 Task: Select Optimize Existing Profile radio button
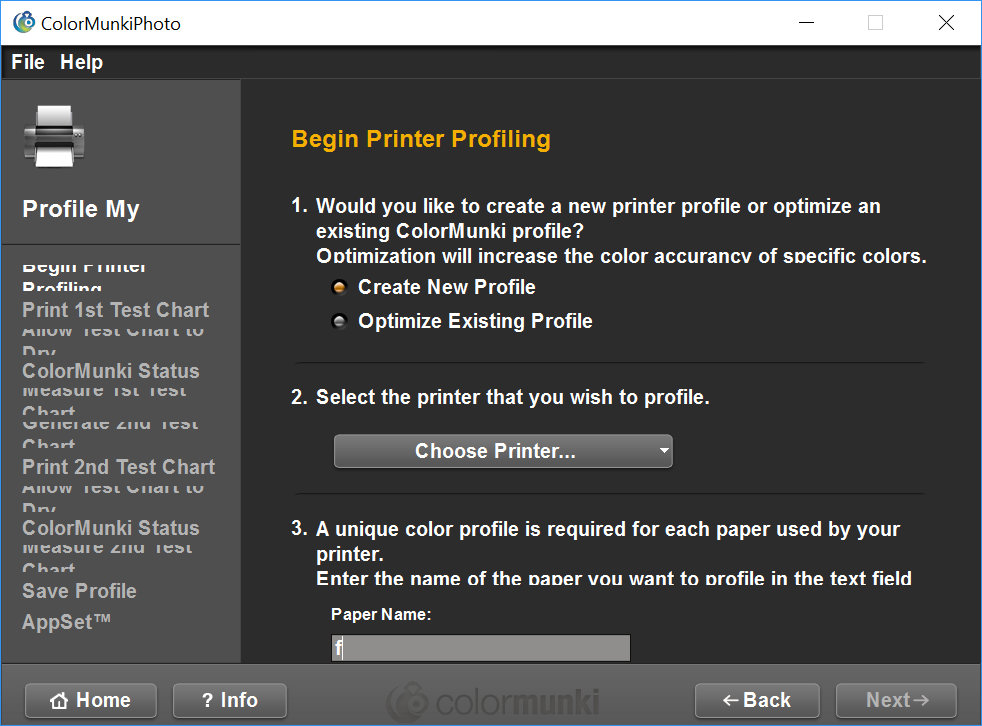point(340,322)
